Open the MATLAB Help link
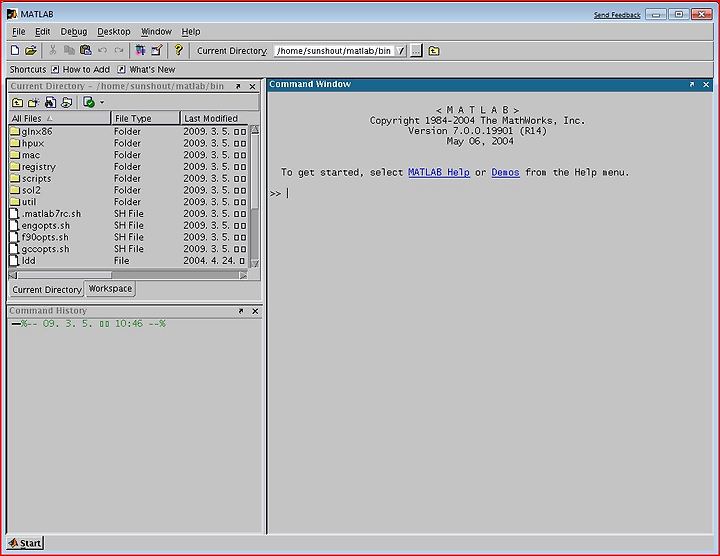The width and height of the screenshot is (720, 556). (439, 173)
